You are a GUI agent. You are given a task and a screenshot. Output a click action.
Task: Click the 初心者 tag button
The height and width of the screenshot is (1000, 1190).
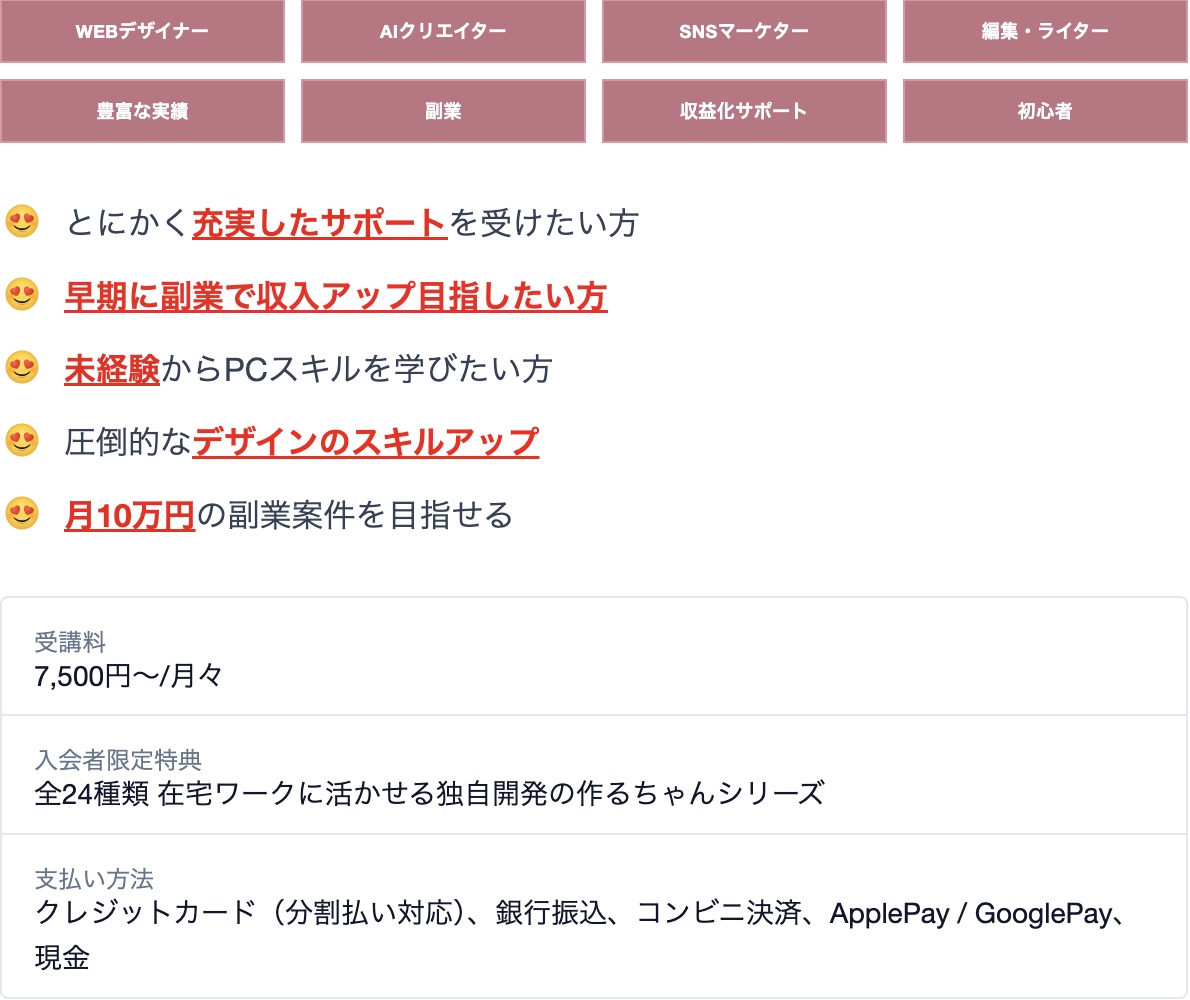point(1045,111)
